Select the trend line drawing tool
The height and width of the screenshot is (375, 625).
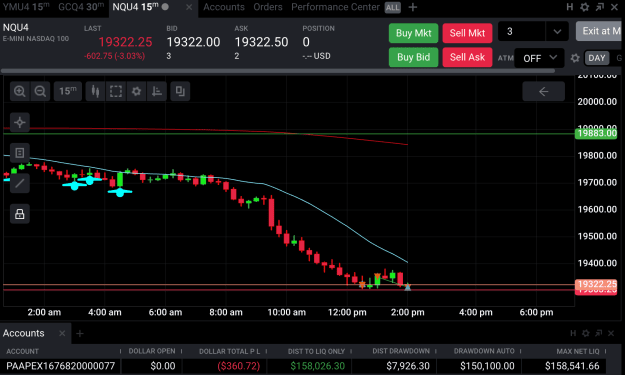(x=20, y=183)
